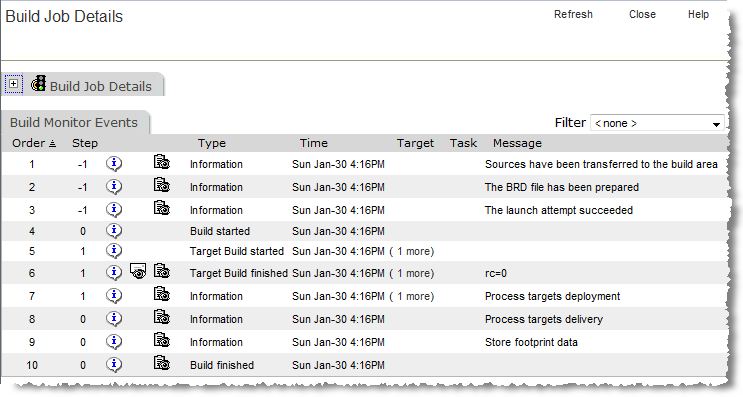Viewport: 743px width, 397px height.
Task: Click the info icon in Target Build started row
Action: pyautogui.click(x=114, y=251)
